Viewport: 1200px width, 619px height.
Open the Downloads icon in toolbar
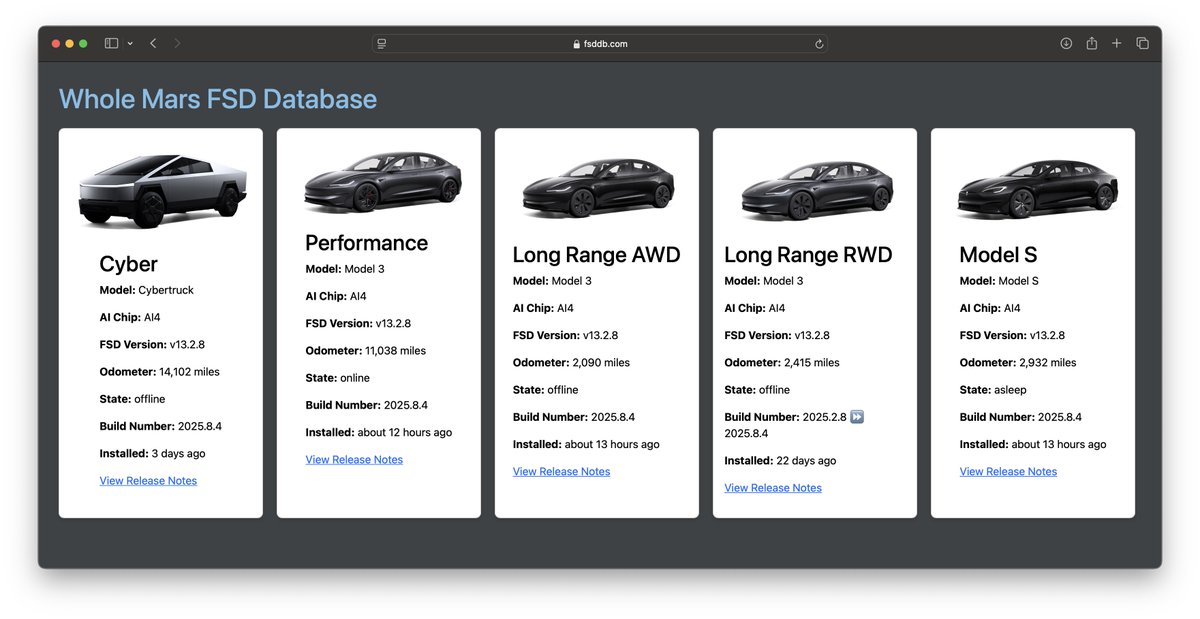tap(1066, 44)
